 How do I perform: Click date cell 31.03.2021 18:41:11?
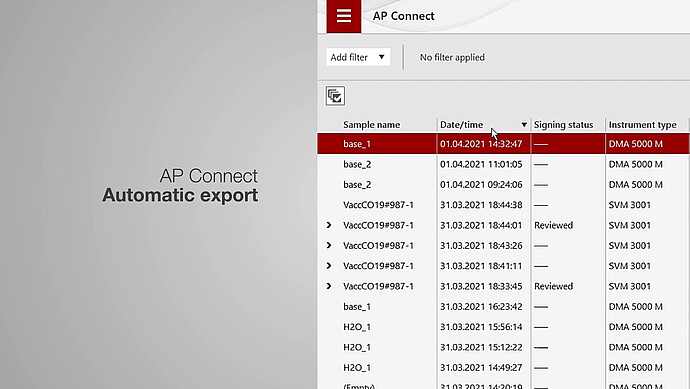pos(481,266)
